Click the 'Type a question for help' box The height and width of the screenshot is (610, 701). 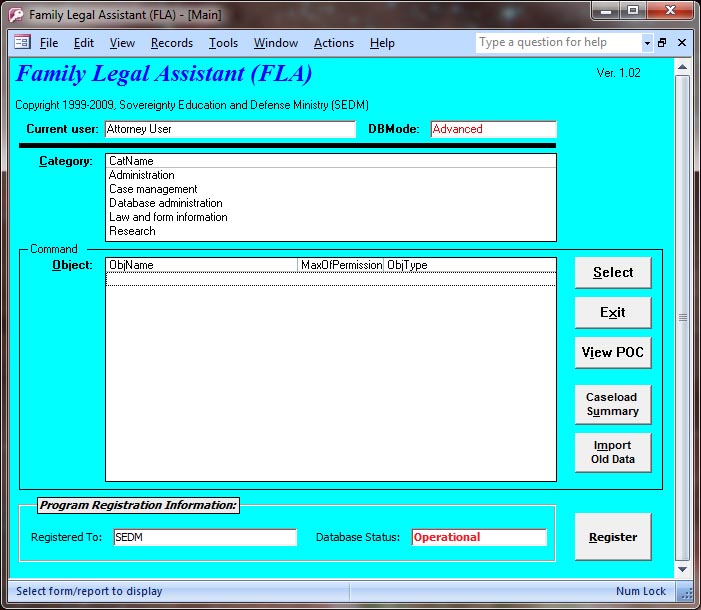tap(559, 42)
